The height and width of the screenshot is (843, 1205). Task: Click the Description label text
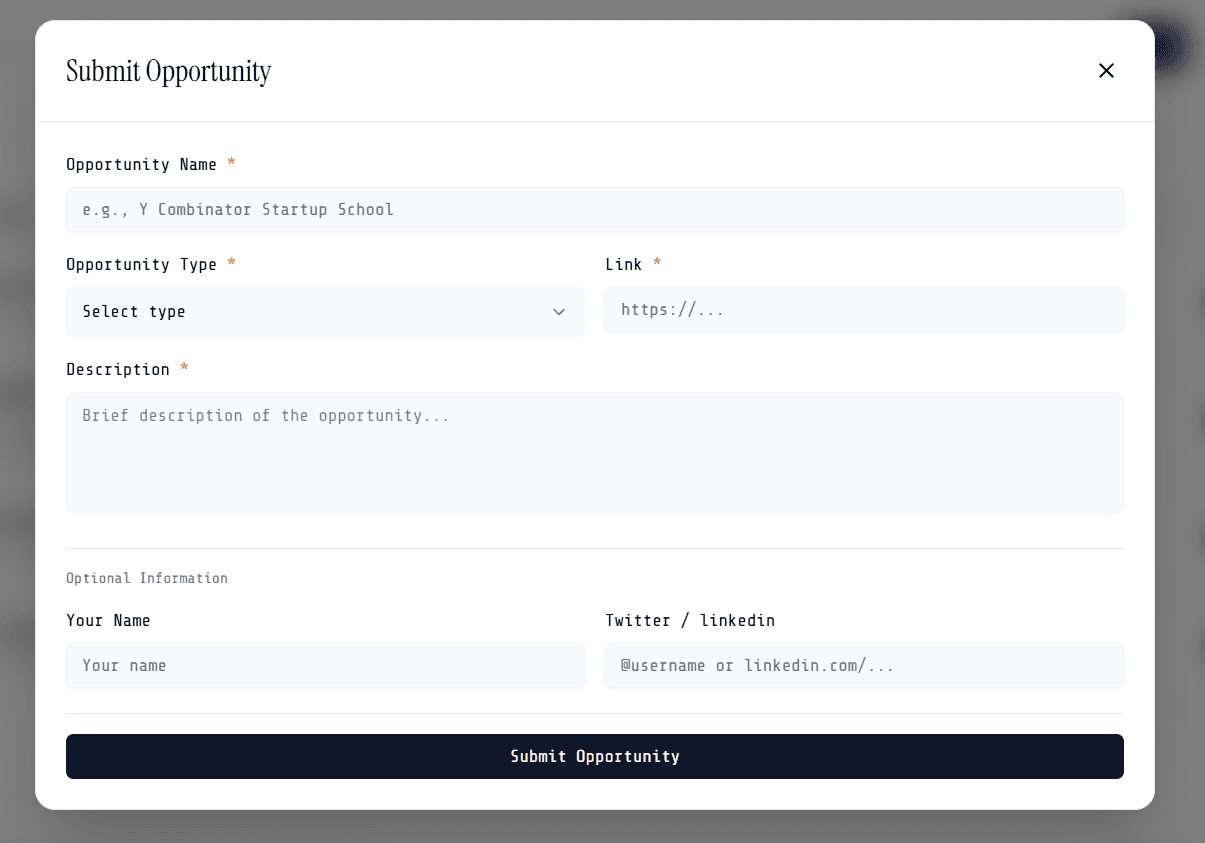118,369
